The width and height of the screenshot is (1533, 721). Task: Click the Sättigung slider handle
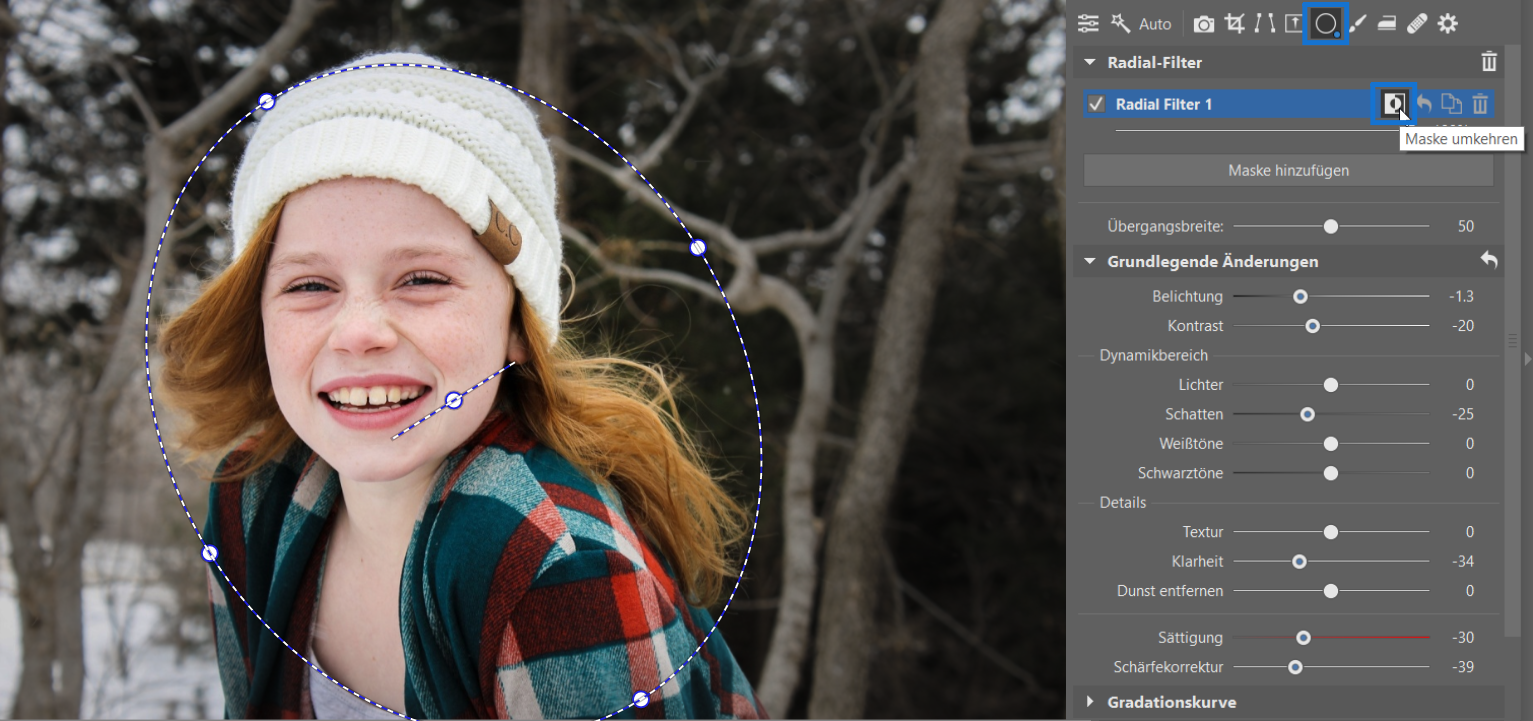pos(1303,637)
